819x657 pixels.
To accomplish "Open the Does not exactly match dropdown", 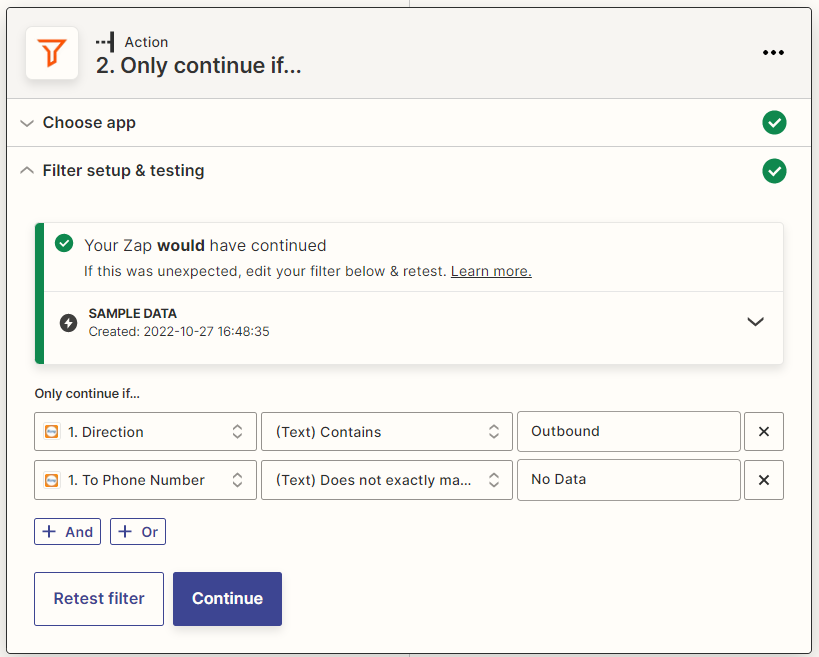I will tap(386, 480).
